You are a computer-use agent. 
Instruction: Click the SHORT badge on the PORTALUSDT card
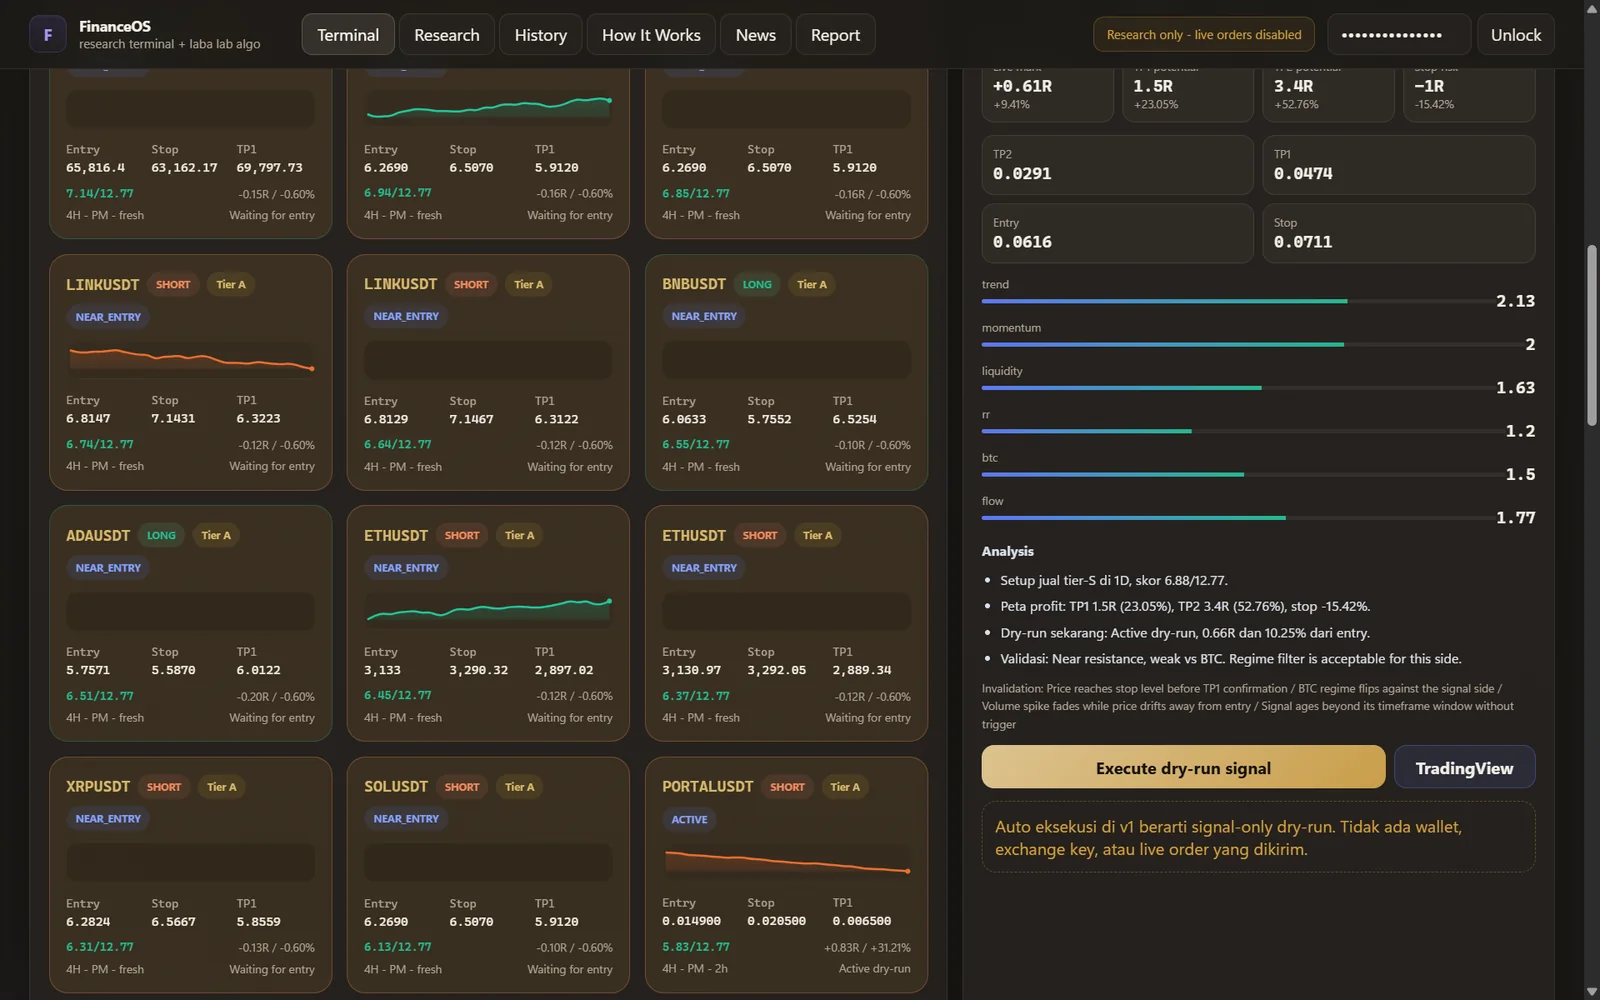[x=787, y=787]
